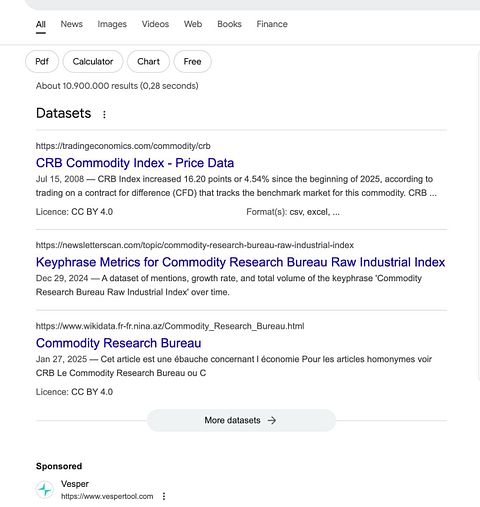Click the arrow on More datasets
The image size is (480, 507).
tap(272, 420)
